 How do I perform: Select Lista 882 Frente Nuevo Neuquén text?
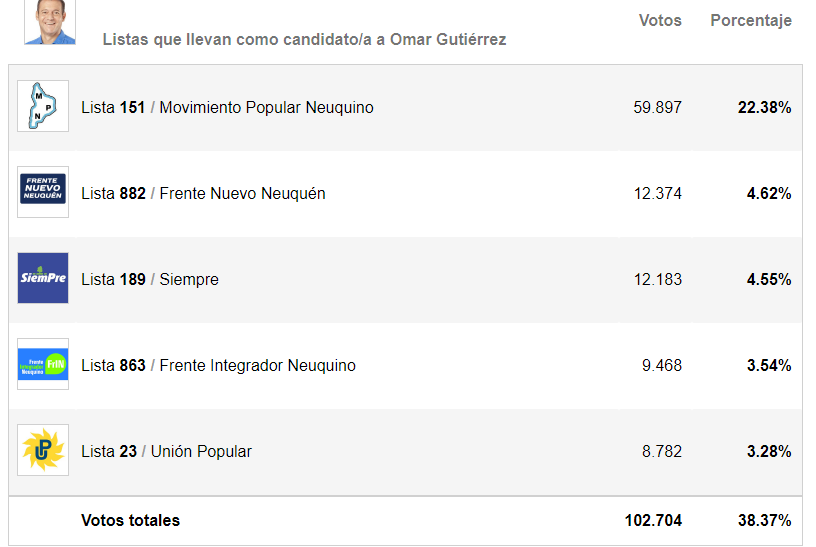203,193
